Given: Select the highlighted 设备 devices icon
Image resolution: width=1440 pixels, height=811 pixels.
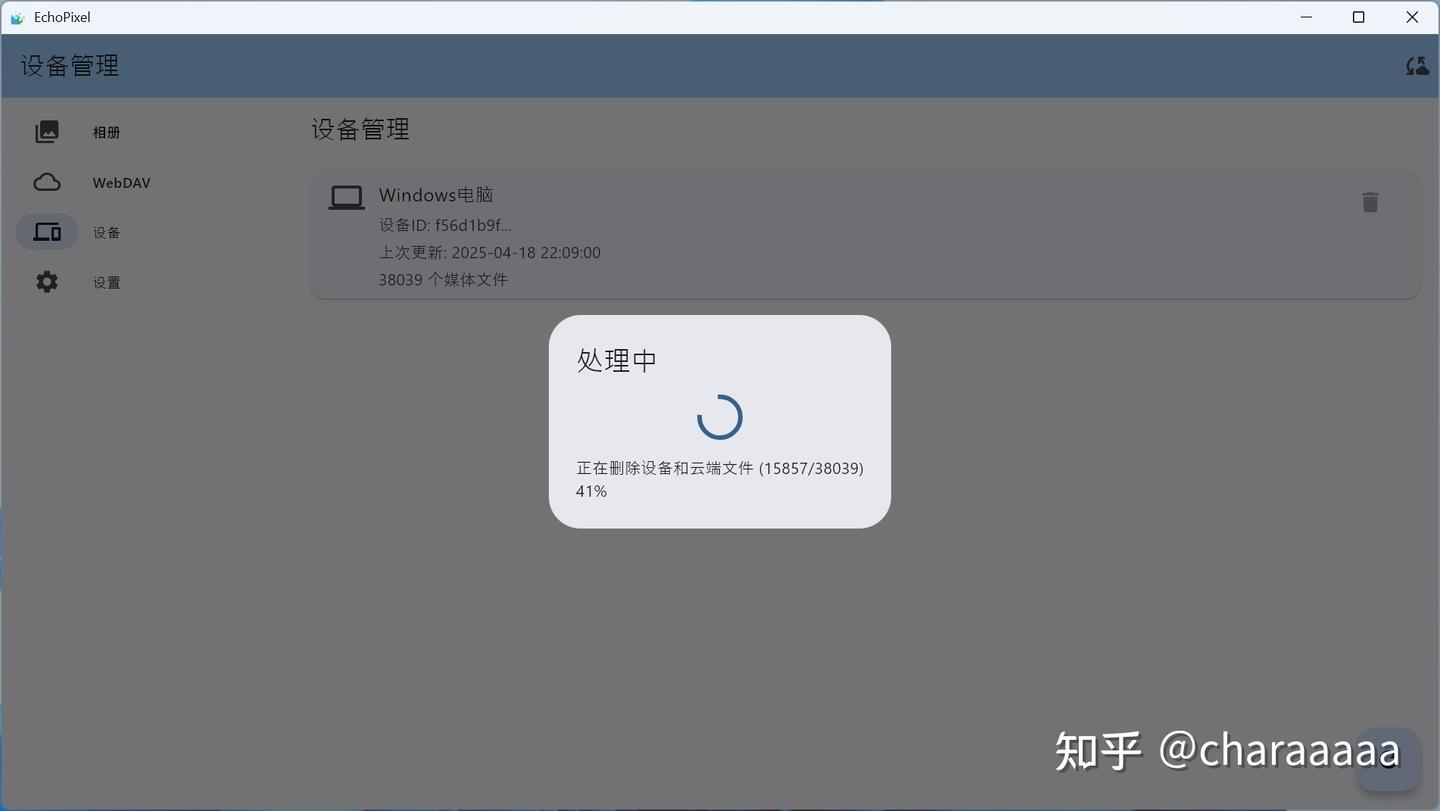Looking at the screenshot, I should [x=46, y=231].
